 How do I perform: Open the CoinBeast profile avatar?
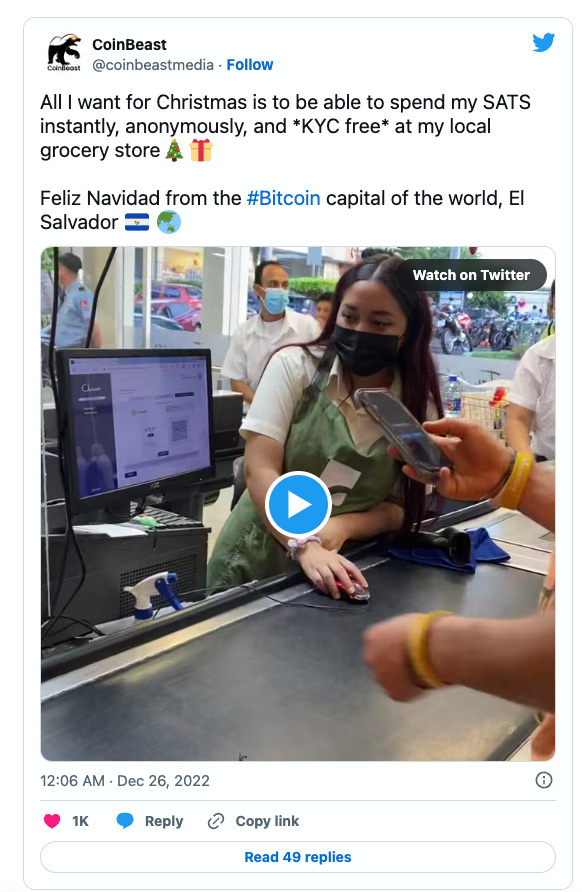pos(64,52)
